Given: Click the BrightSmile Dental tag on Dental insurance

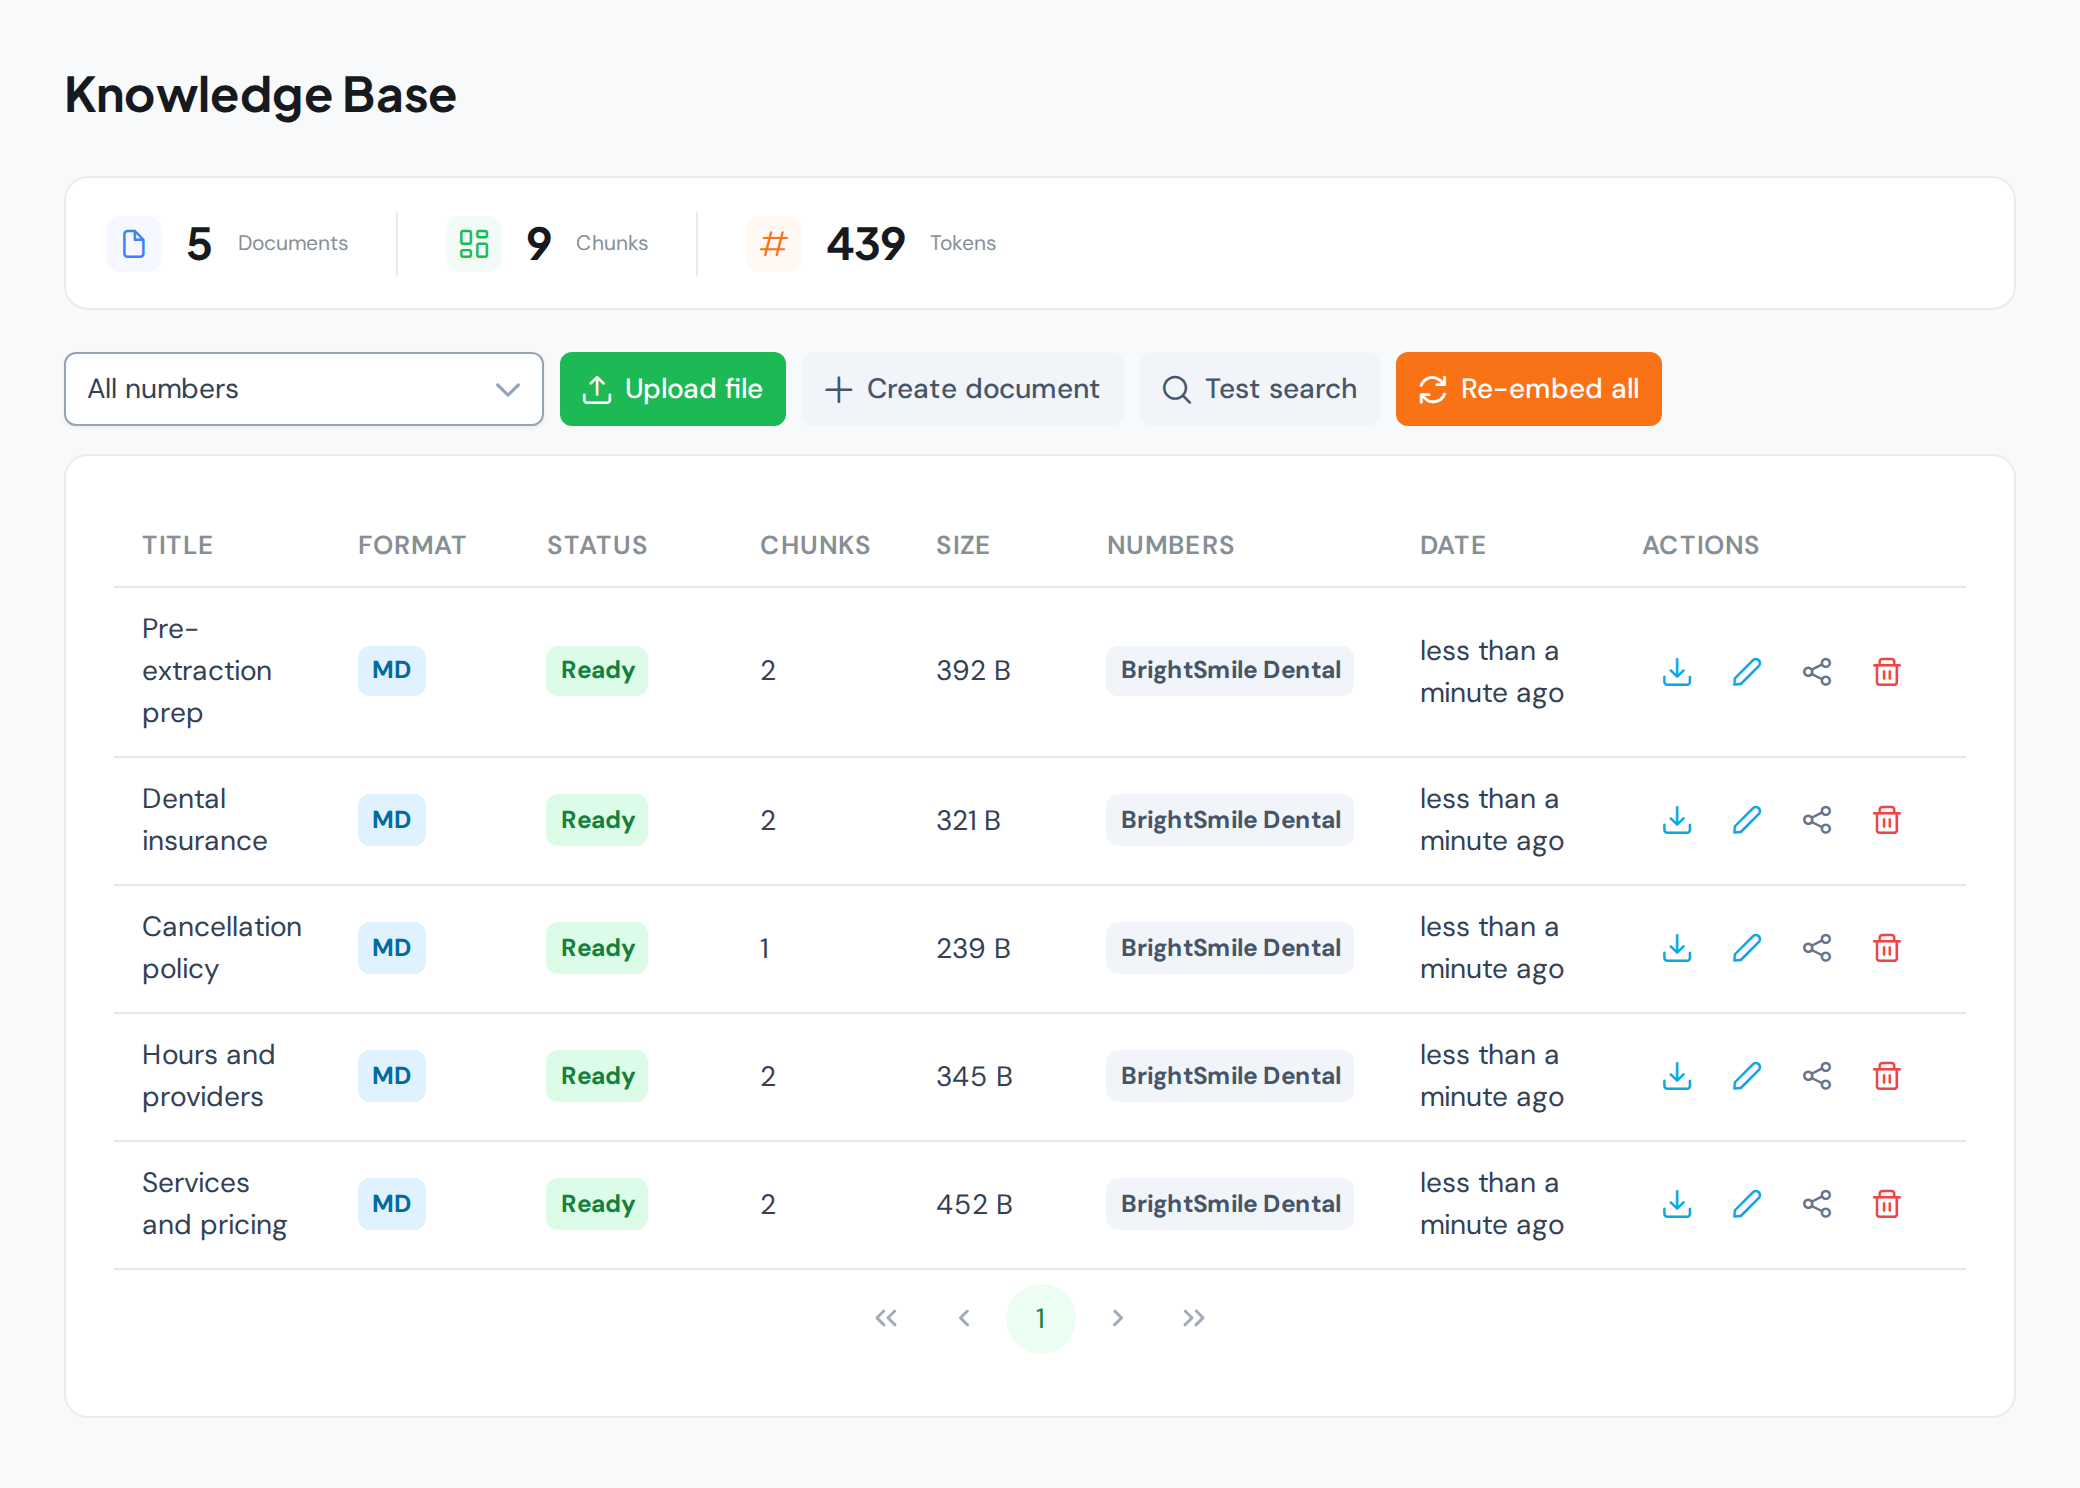Looking at the screenshot, I should click(x=1230, y=820).
